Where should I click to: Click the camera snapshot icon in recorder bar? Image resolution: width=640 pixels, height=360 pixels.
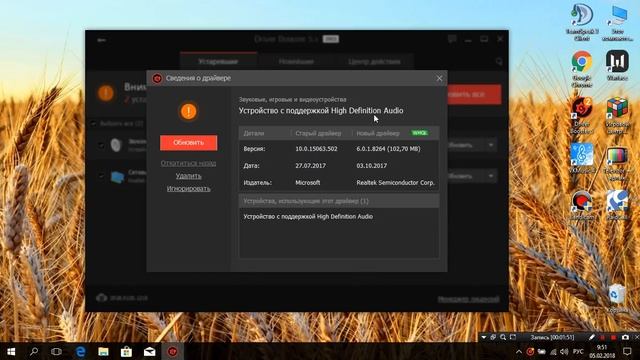625,337
